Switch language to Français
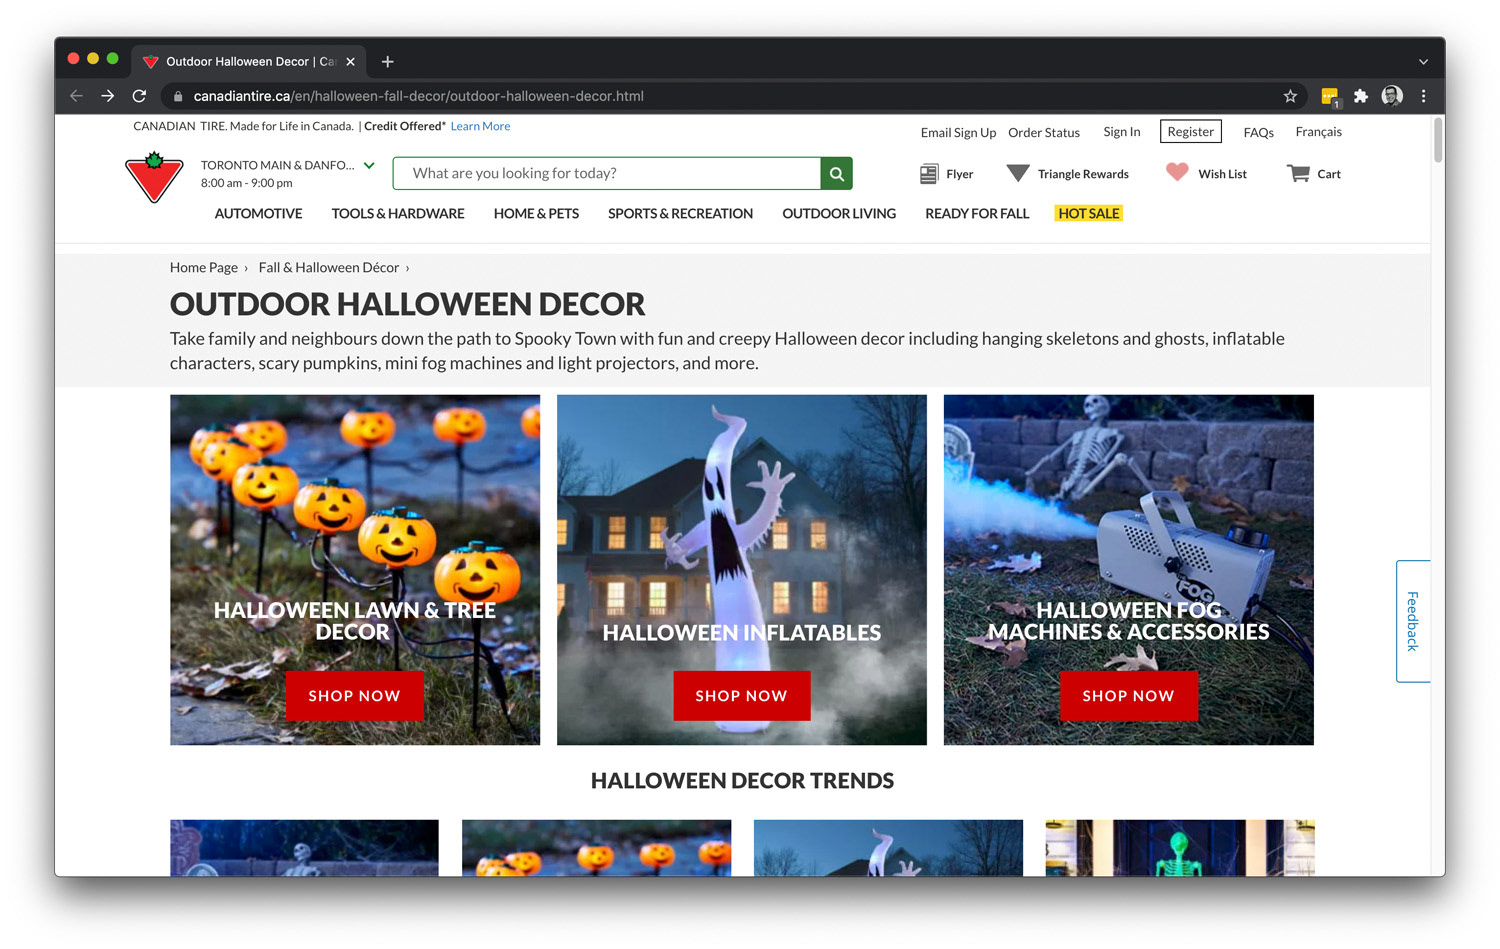 click(x=1318, y=132)
